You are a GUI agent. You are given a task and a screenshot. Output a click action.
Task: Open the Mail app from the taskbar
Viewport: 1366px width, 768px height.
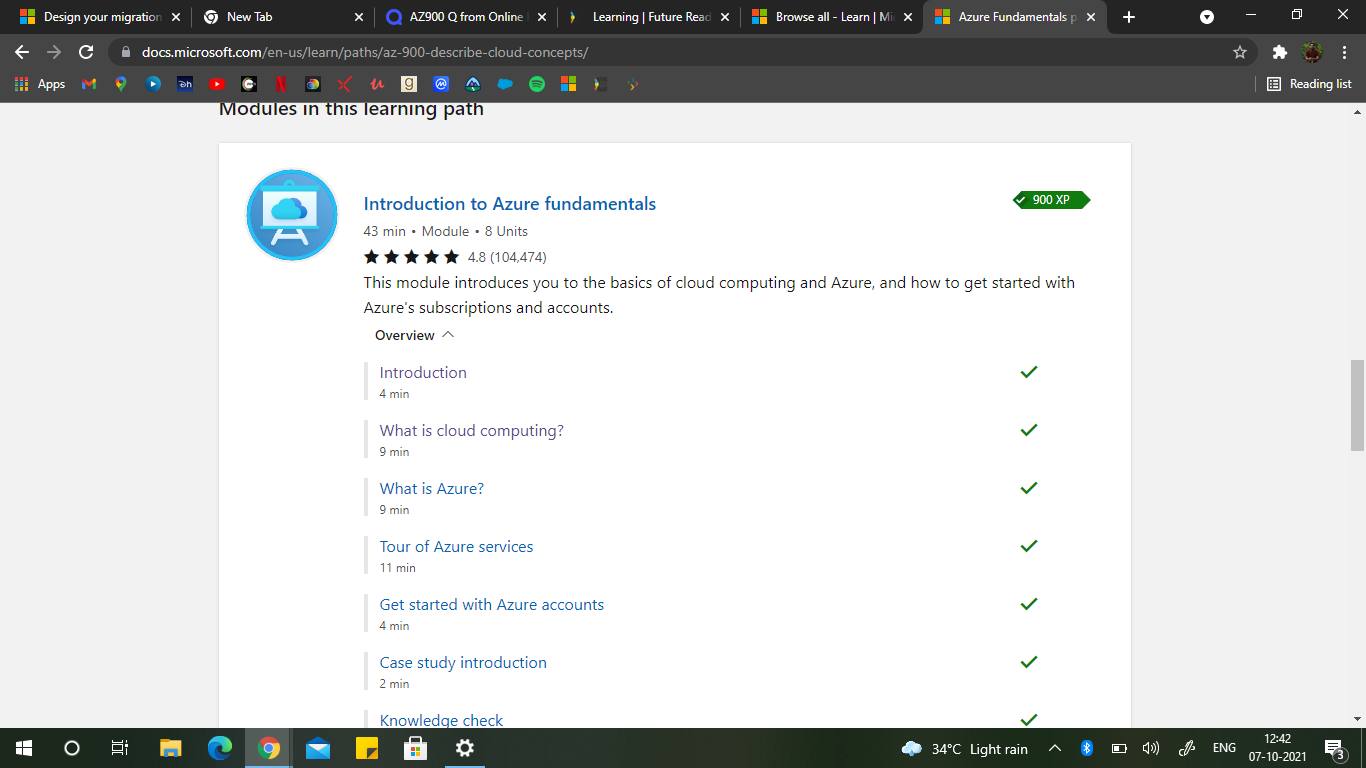(x=318, y=747)
